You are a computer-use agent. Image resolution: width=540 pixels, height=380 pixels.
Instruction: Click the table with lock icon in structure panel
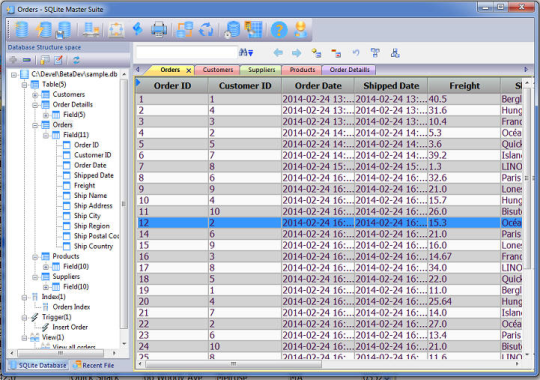point(45,60)
